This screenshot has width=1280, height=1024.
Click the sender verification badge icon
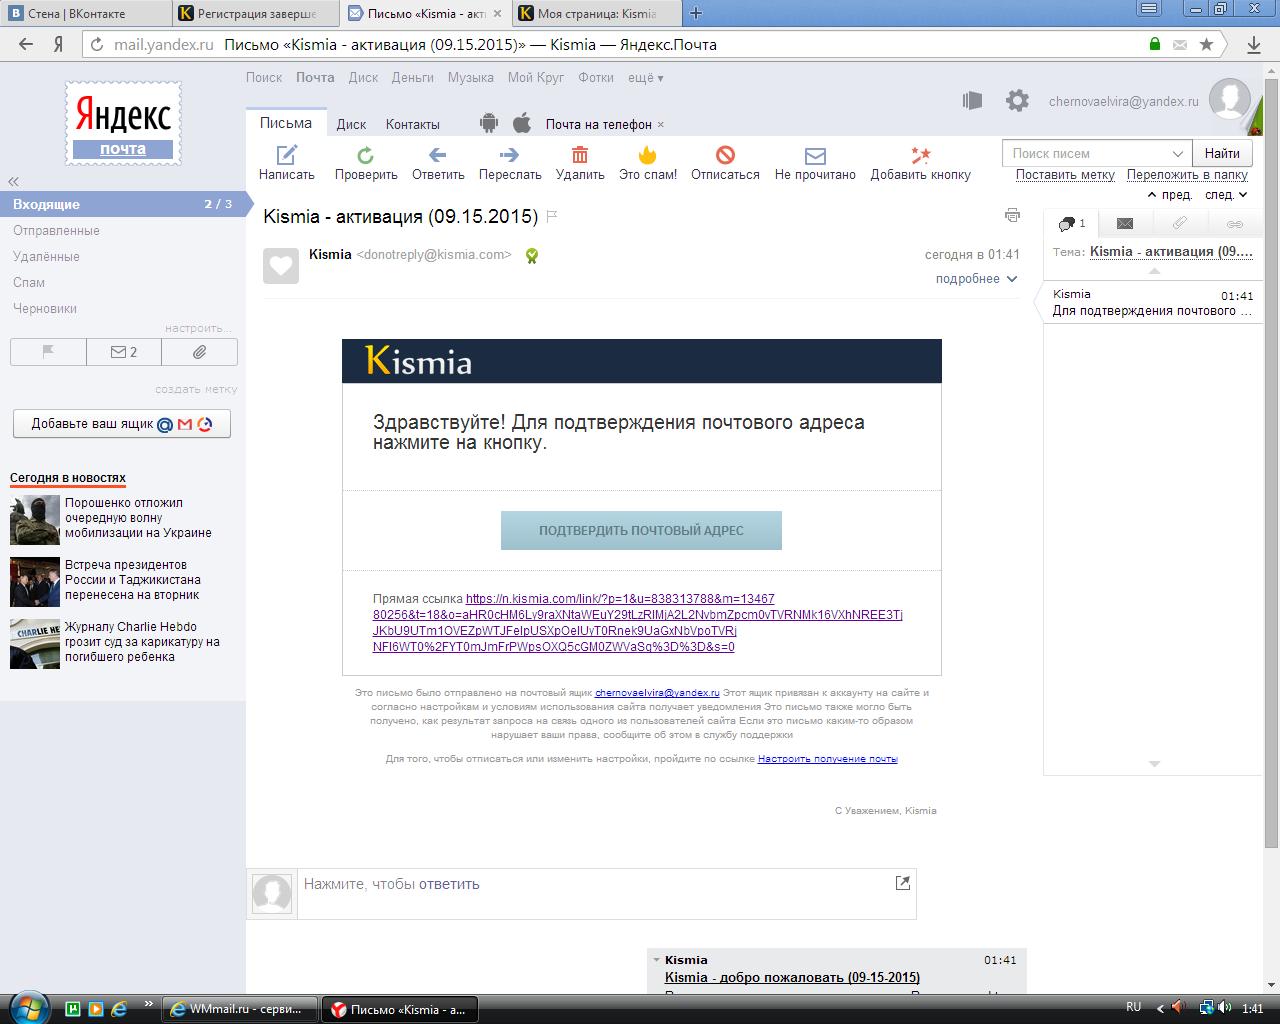(x=532, y=256)
